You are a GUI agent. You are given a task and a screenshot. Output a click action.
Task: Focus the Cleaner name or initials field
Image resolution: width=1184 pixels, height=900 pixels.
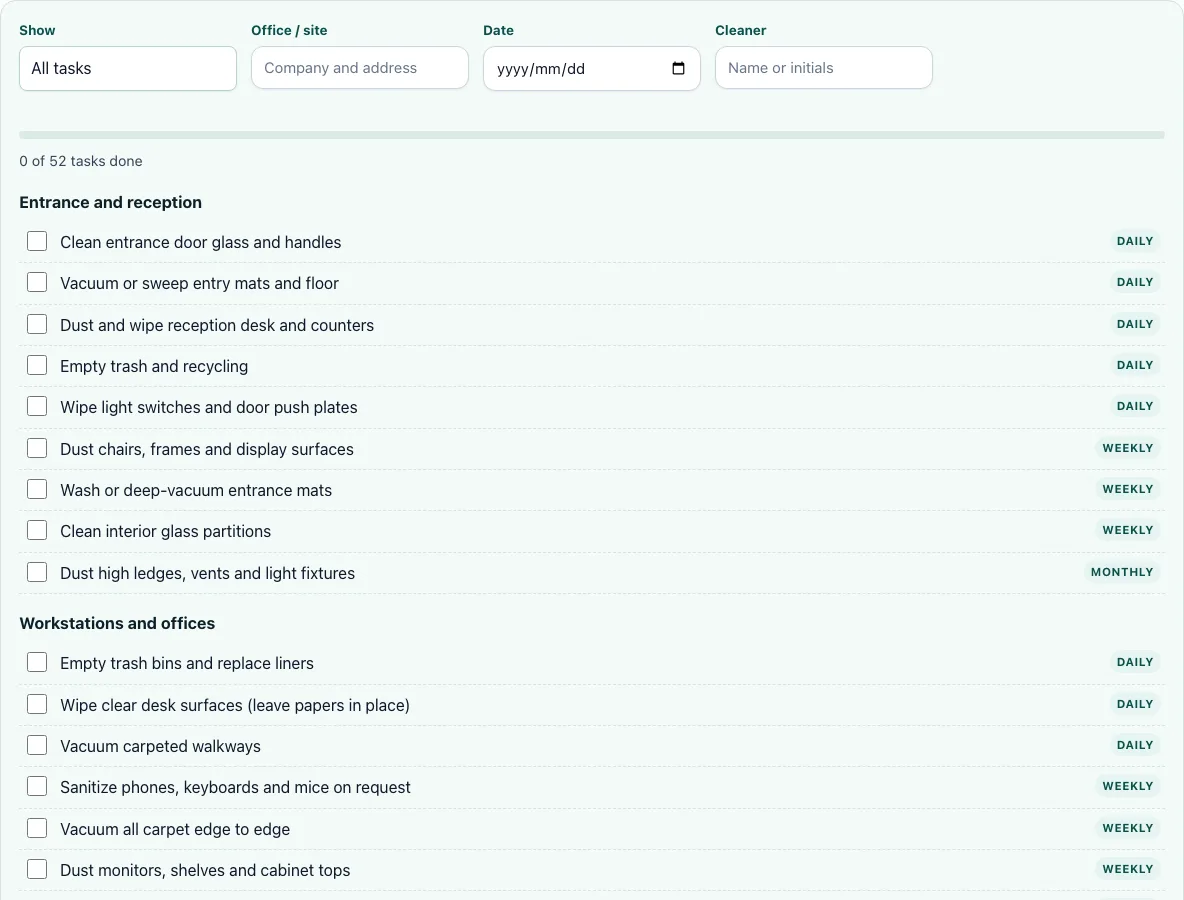(824, 68)
